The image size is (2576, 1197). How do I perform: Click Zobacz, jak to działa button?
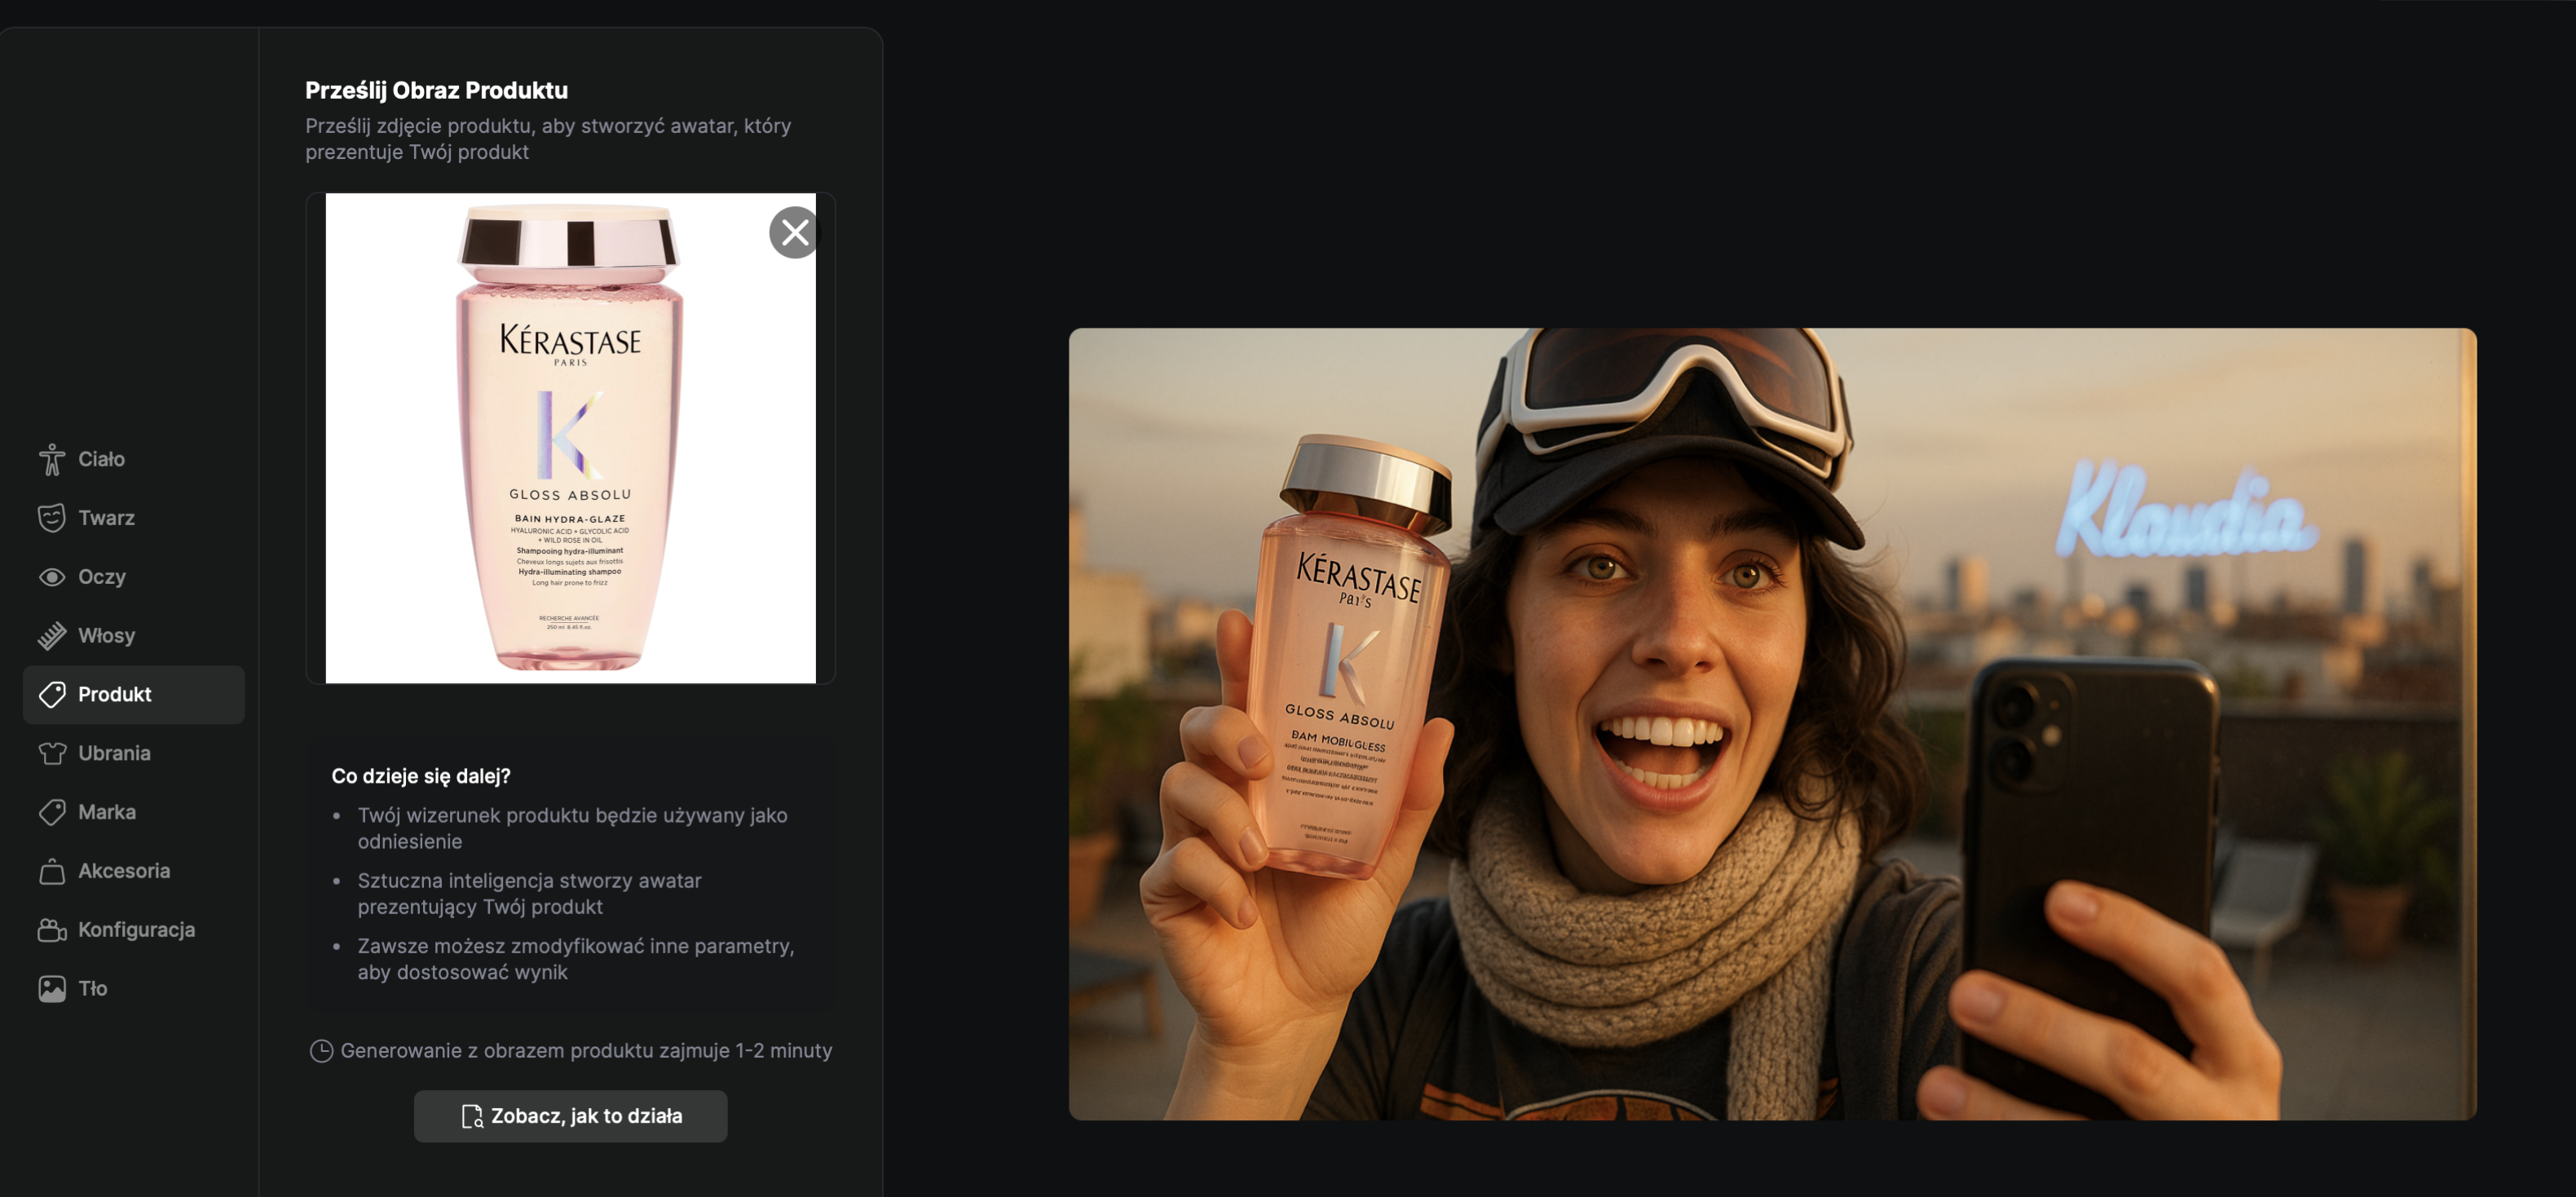pyautogui.click(x=570, y=1116)
